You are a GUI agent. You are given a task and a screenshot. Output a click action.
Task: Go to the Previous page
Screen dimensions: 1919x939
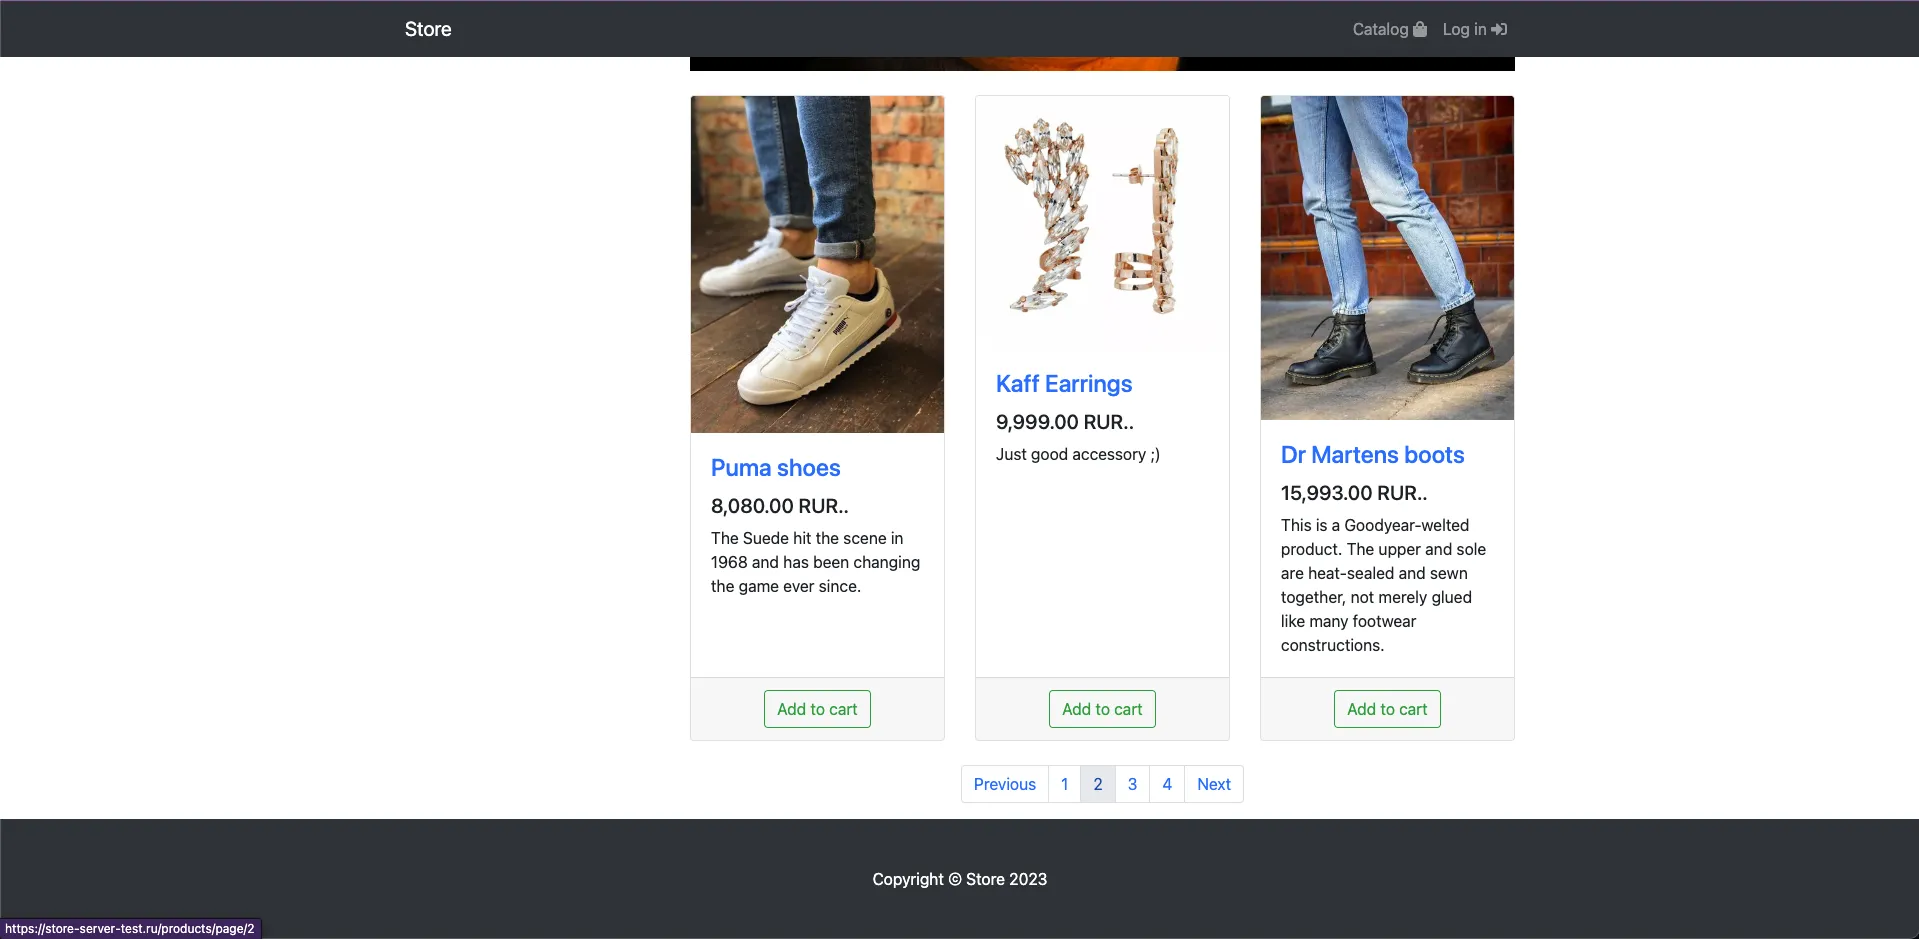coord(1005,784)
